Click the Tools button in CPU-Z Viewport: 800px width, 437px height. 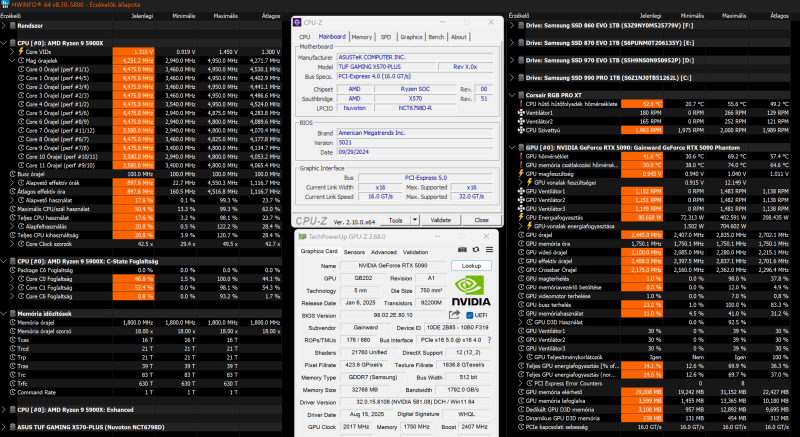(x=396, y=220)
